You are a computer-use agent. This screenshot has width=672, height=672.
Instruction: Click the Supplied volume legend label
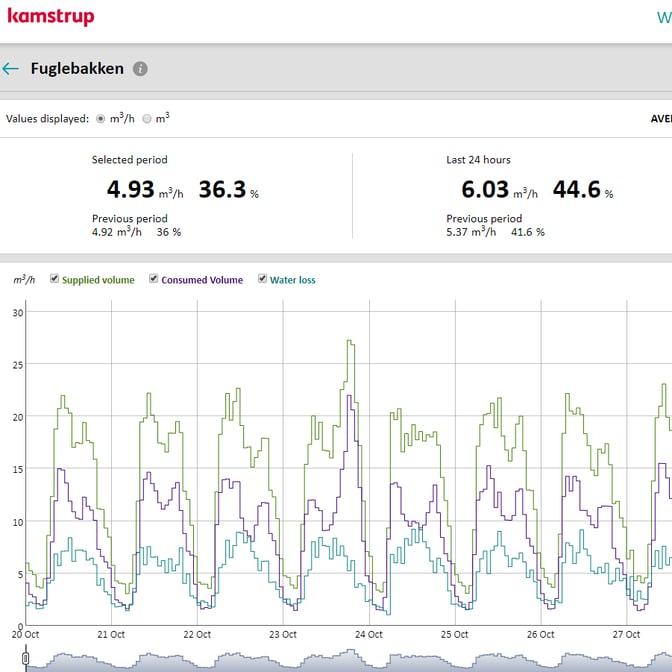tap(98, 280)
